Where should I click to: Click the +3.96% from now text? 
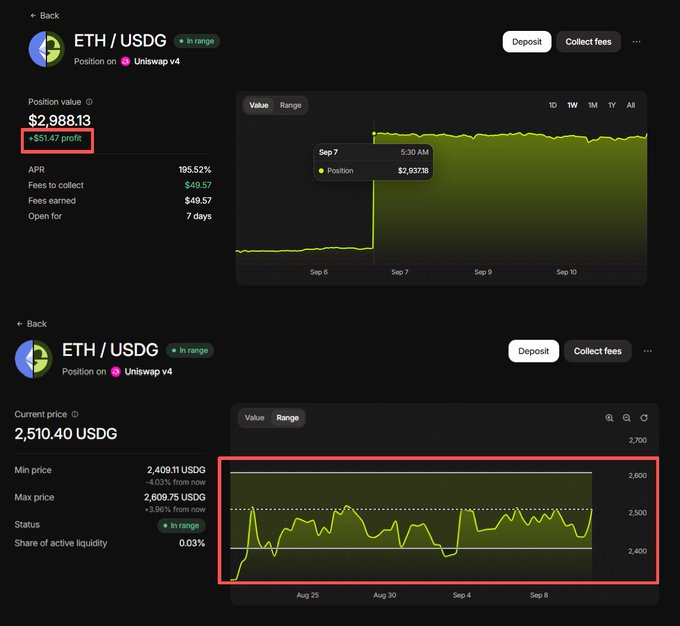175,509
